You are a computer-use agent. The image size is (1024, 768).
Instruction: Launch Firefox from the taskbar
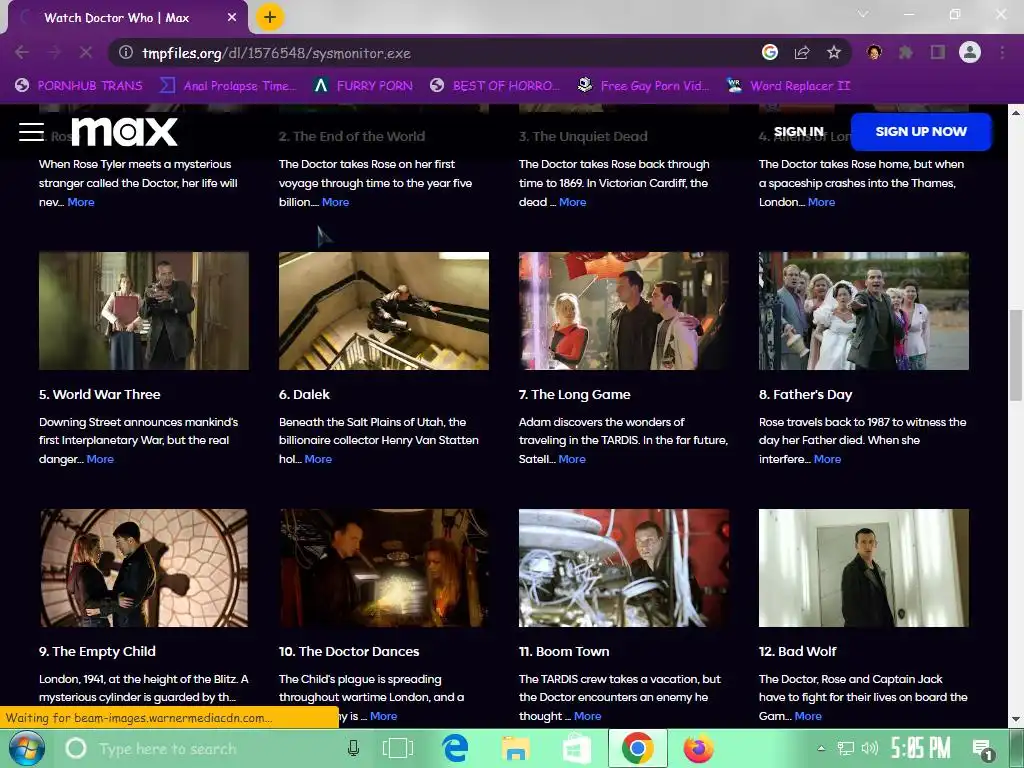pos(699,748)
